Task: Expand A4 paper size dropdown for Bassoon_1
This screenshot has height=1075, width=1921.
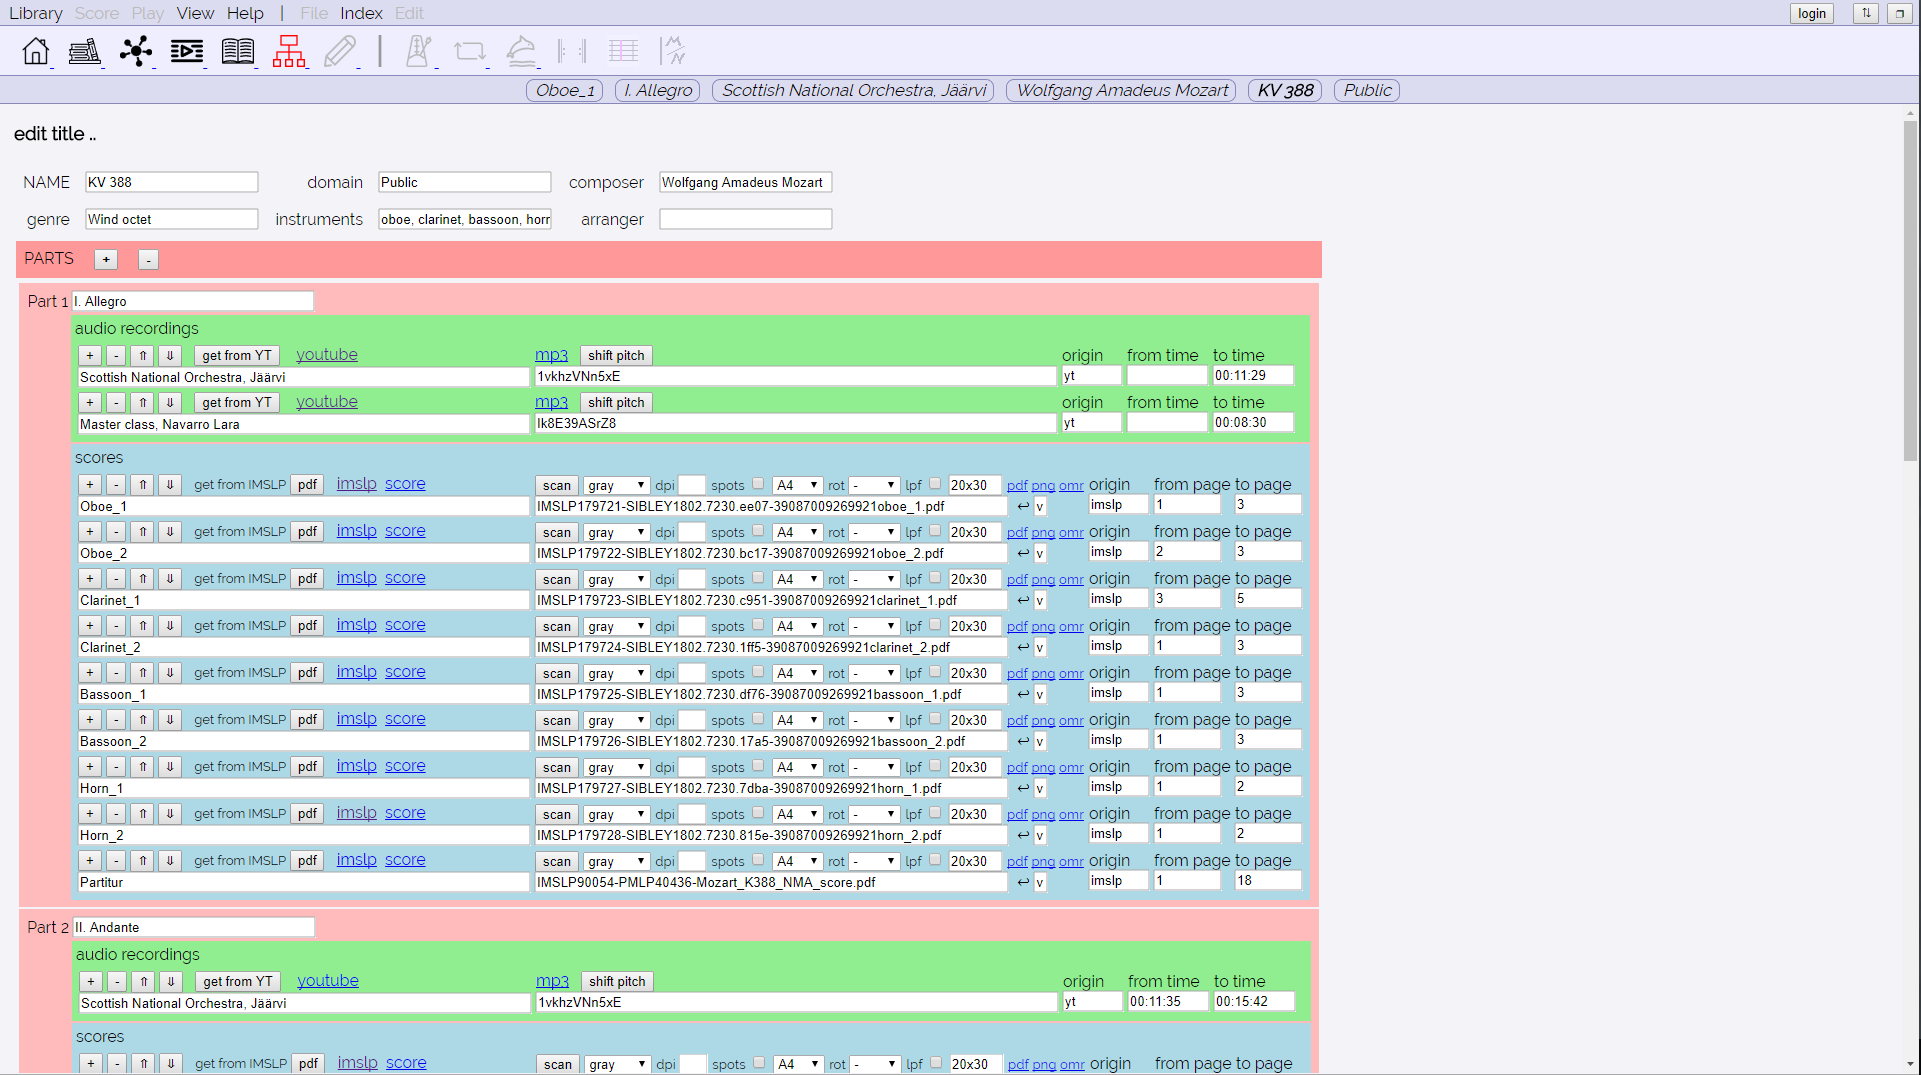Action: 797,673
